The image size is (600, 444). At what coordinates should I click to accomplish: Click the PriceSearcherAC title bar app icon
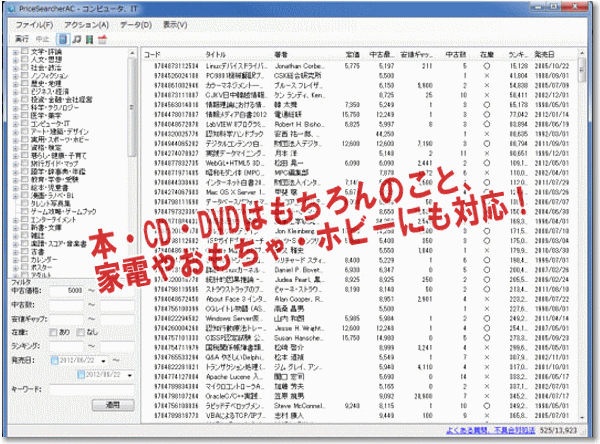tap(12, 9)
